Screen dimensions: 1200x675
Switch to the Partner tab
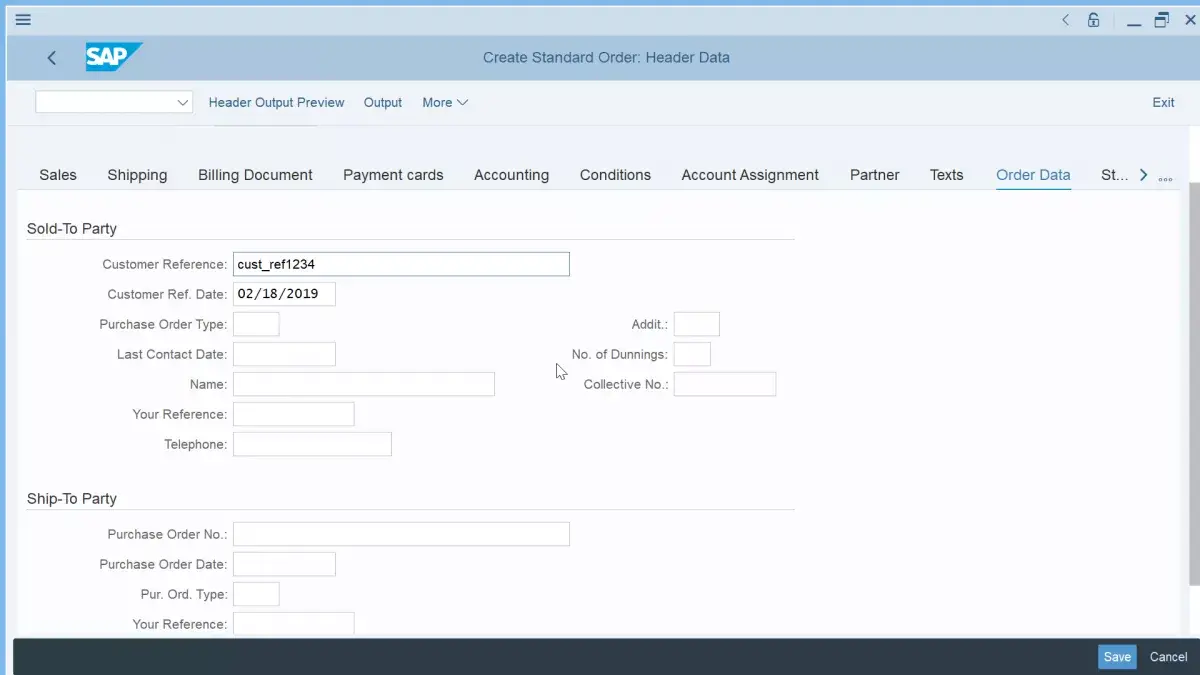875,174
